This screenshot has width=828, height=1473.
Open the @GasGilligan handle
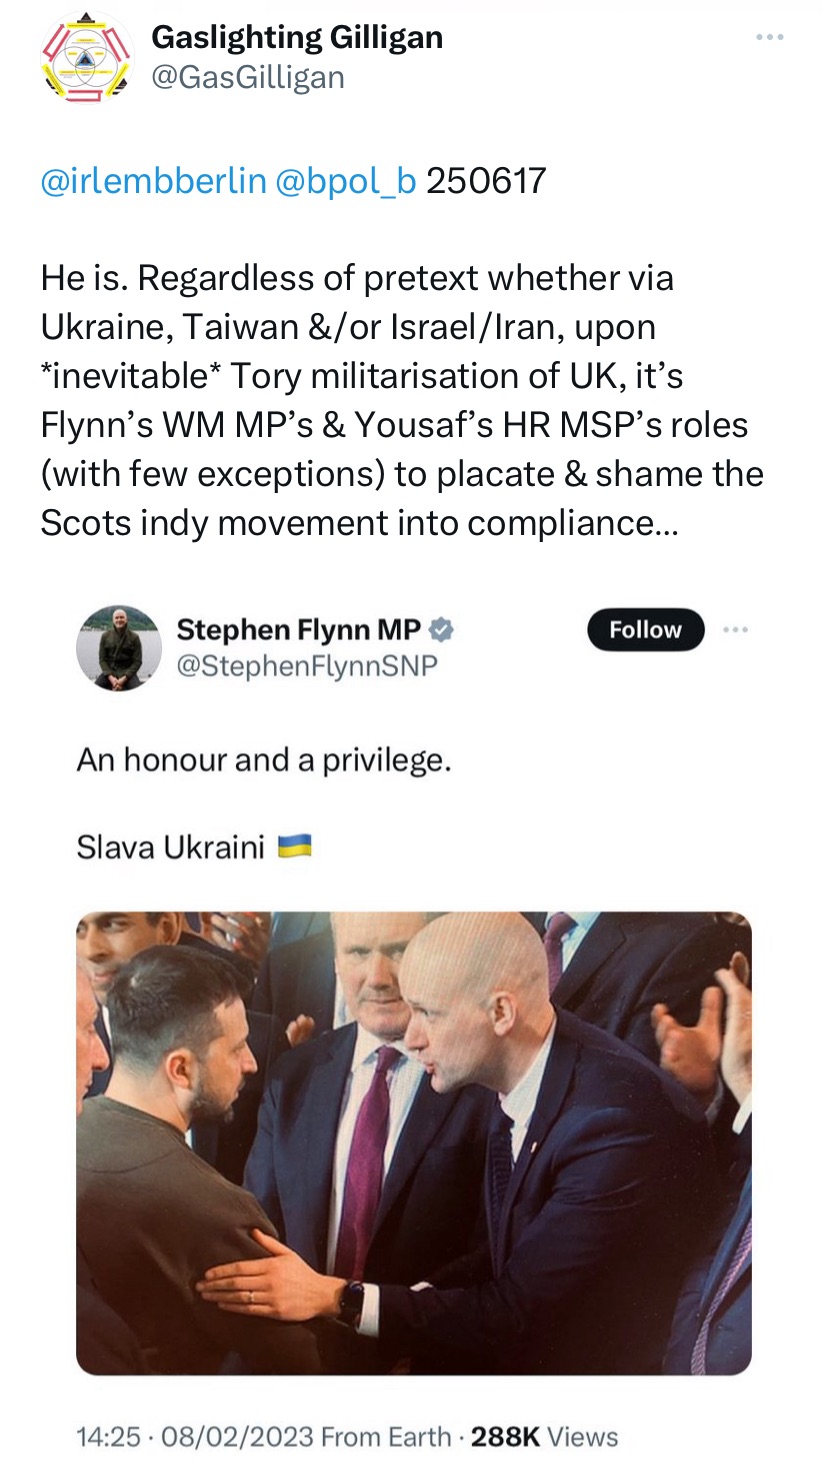pos(247,77)
